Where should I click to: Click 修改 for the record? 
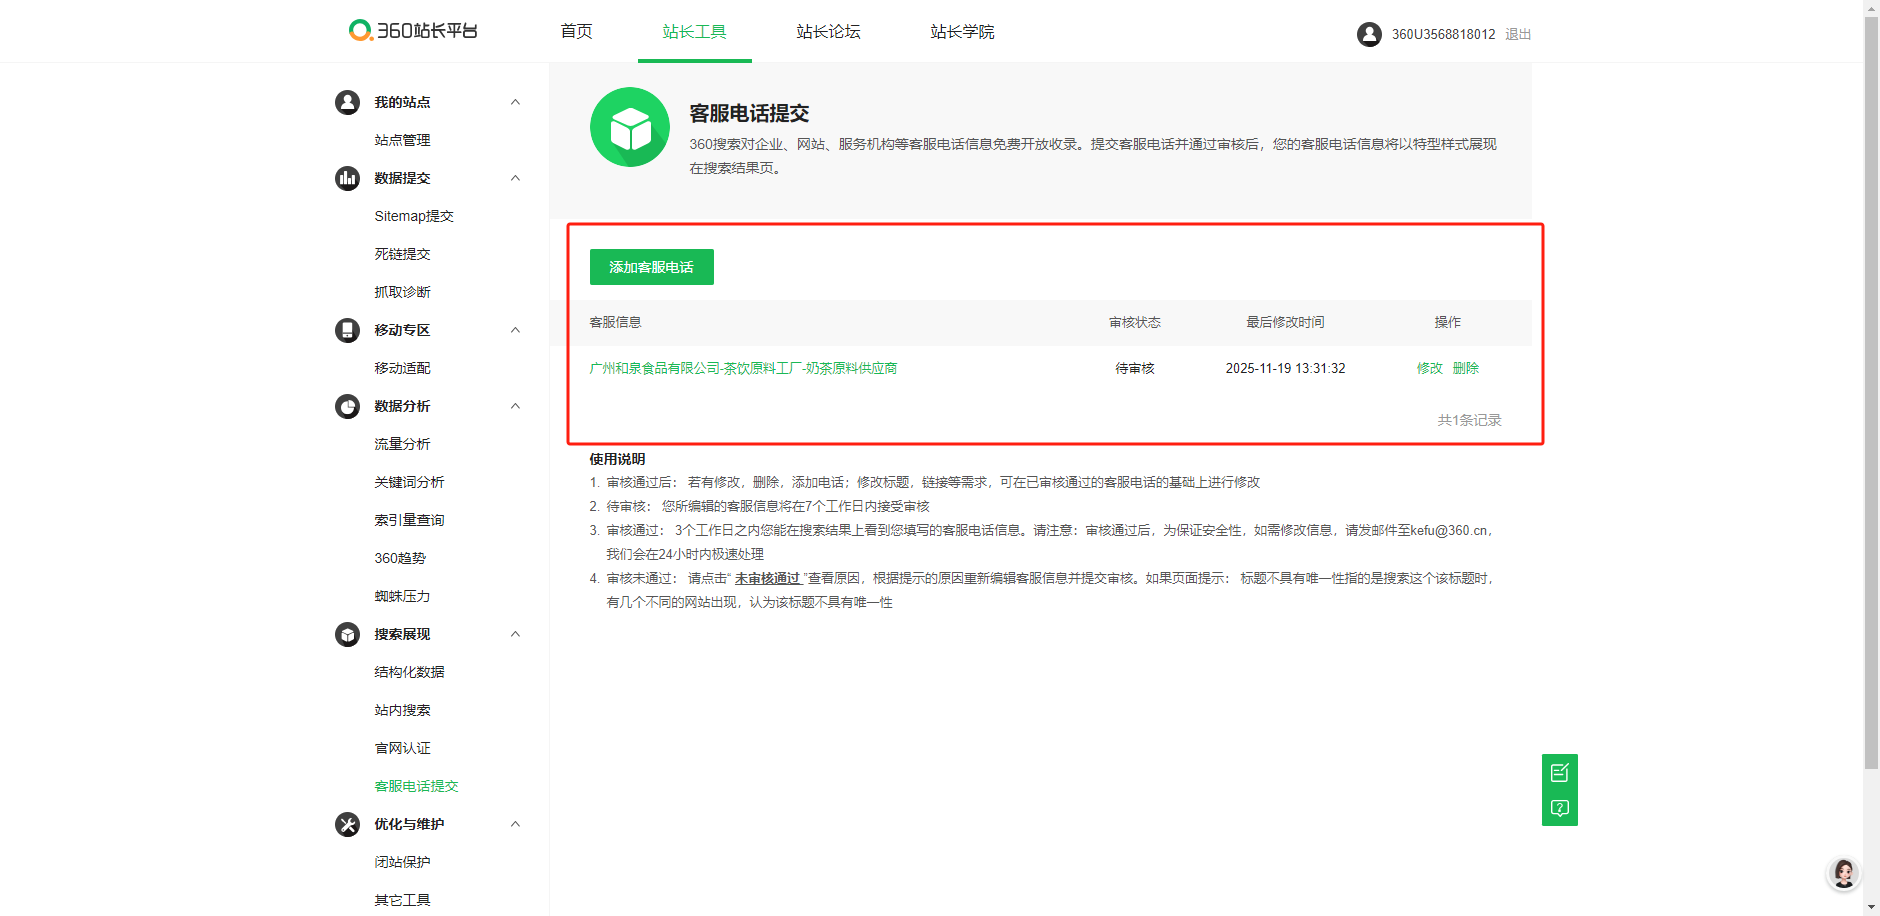click(1430, 368)
